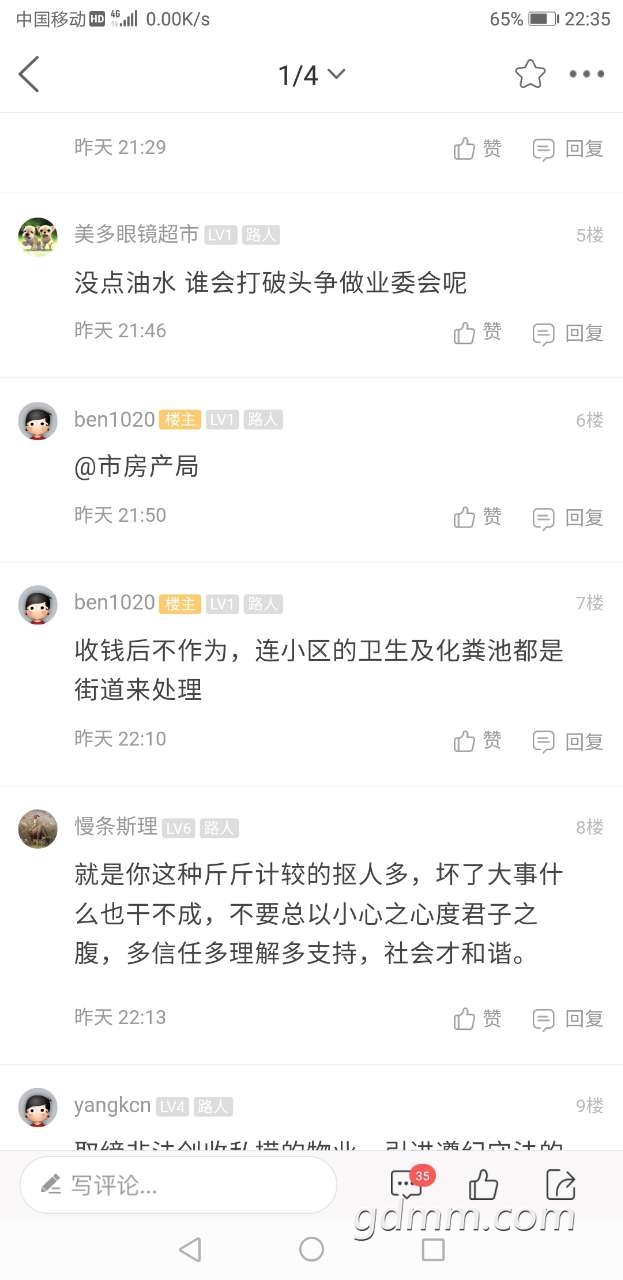
Task: Like ben1020's 6楼 comment
Action: tap(477, 517)
